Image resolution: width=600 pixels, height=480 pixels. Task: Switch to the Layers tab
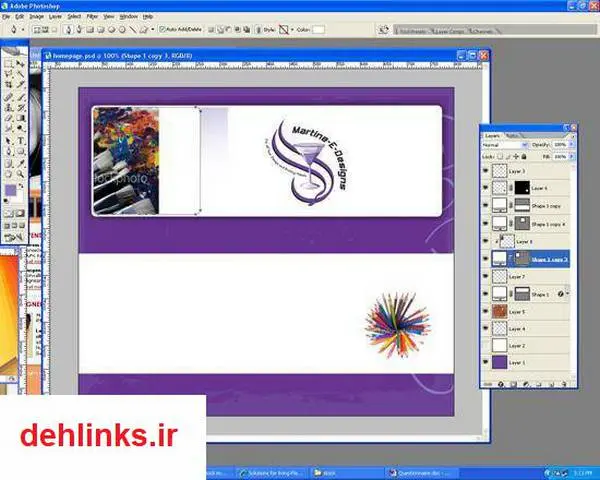(492, 136)
